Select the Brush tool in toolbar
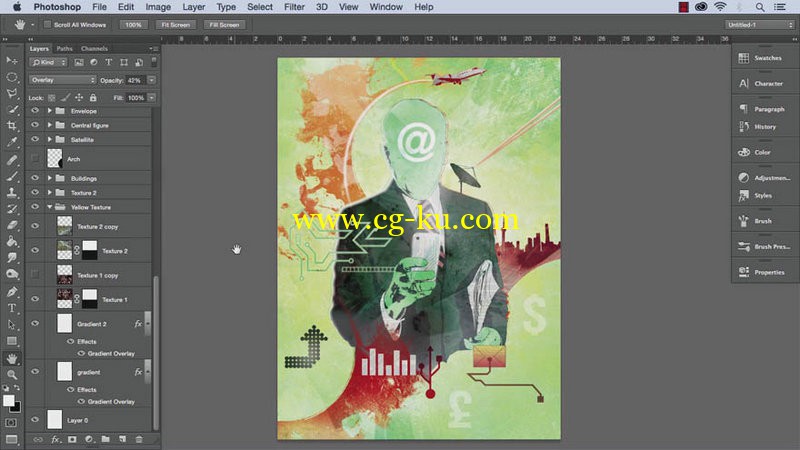The height and width of the screenshot is (450, 800). pyautogui.click(x=12, y=177)
